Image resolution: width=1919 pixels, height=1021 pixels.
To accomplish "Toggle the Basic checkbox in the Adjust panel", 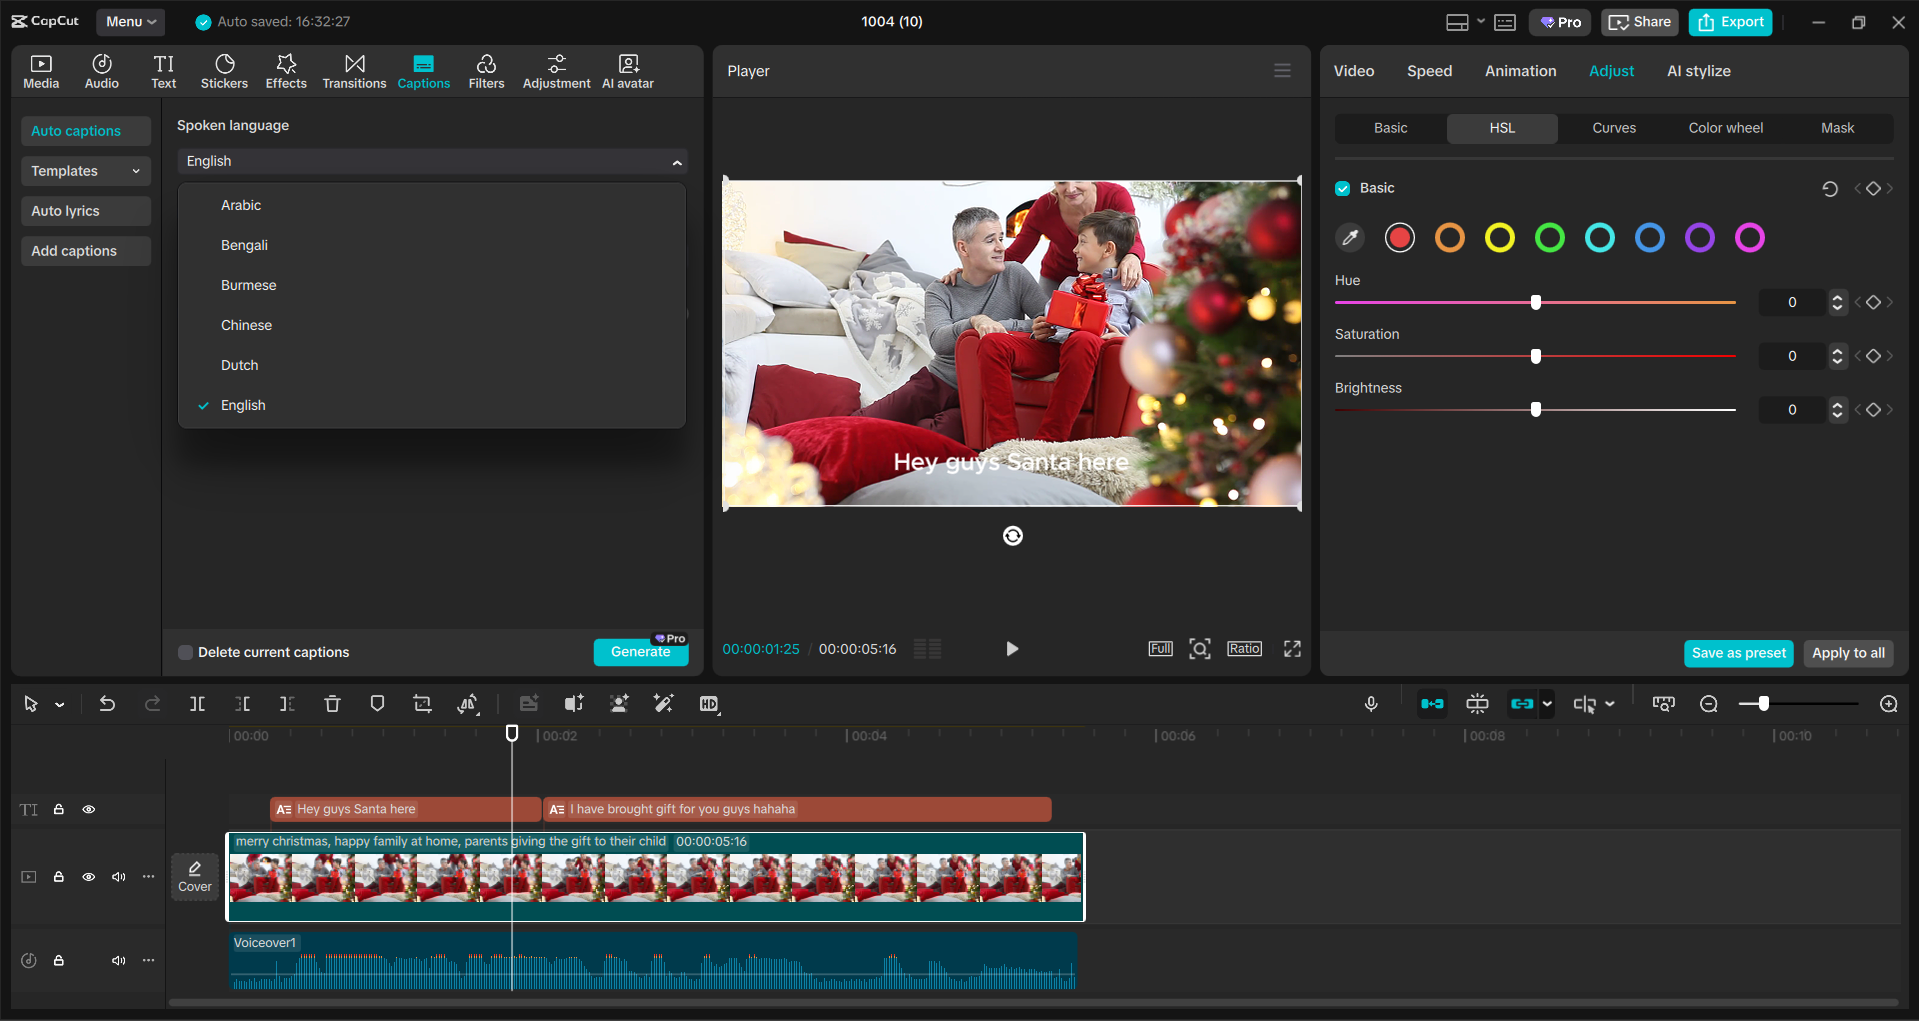I will click(x=1342, y=188).
